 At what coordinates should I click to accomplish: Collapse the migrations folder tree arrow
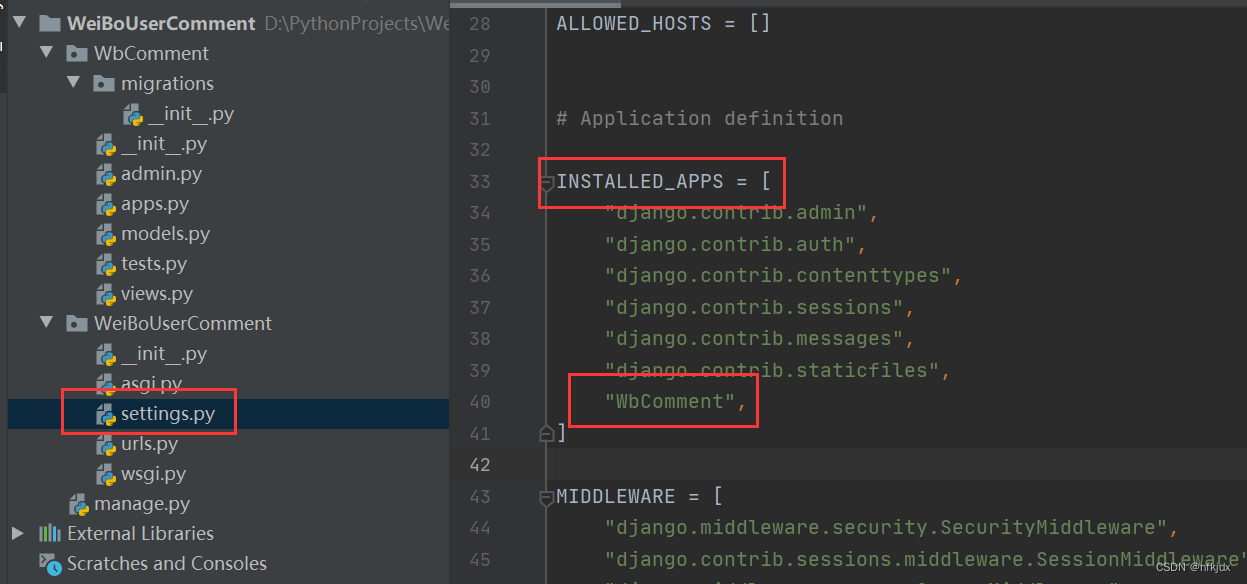pyautogui.click(x=73, y=82)
